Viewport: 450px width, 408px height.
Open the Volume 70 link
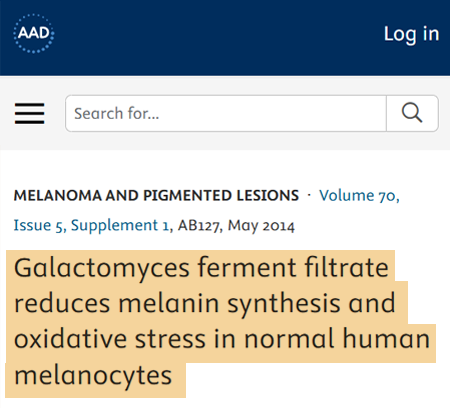pyautogui.click(x=359, y=195)
